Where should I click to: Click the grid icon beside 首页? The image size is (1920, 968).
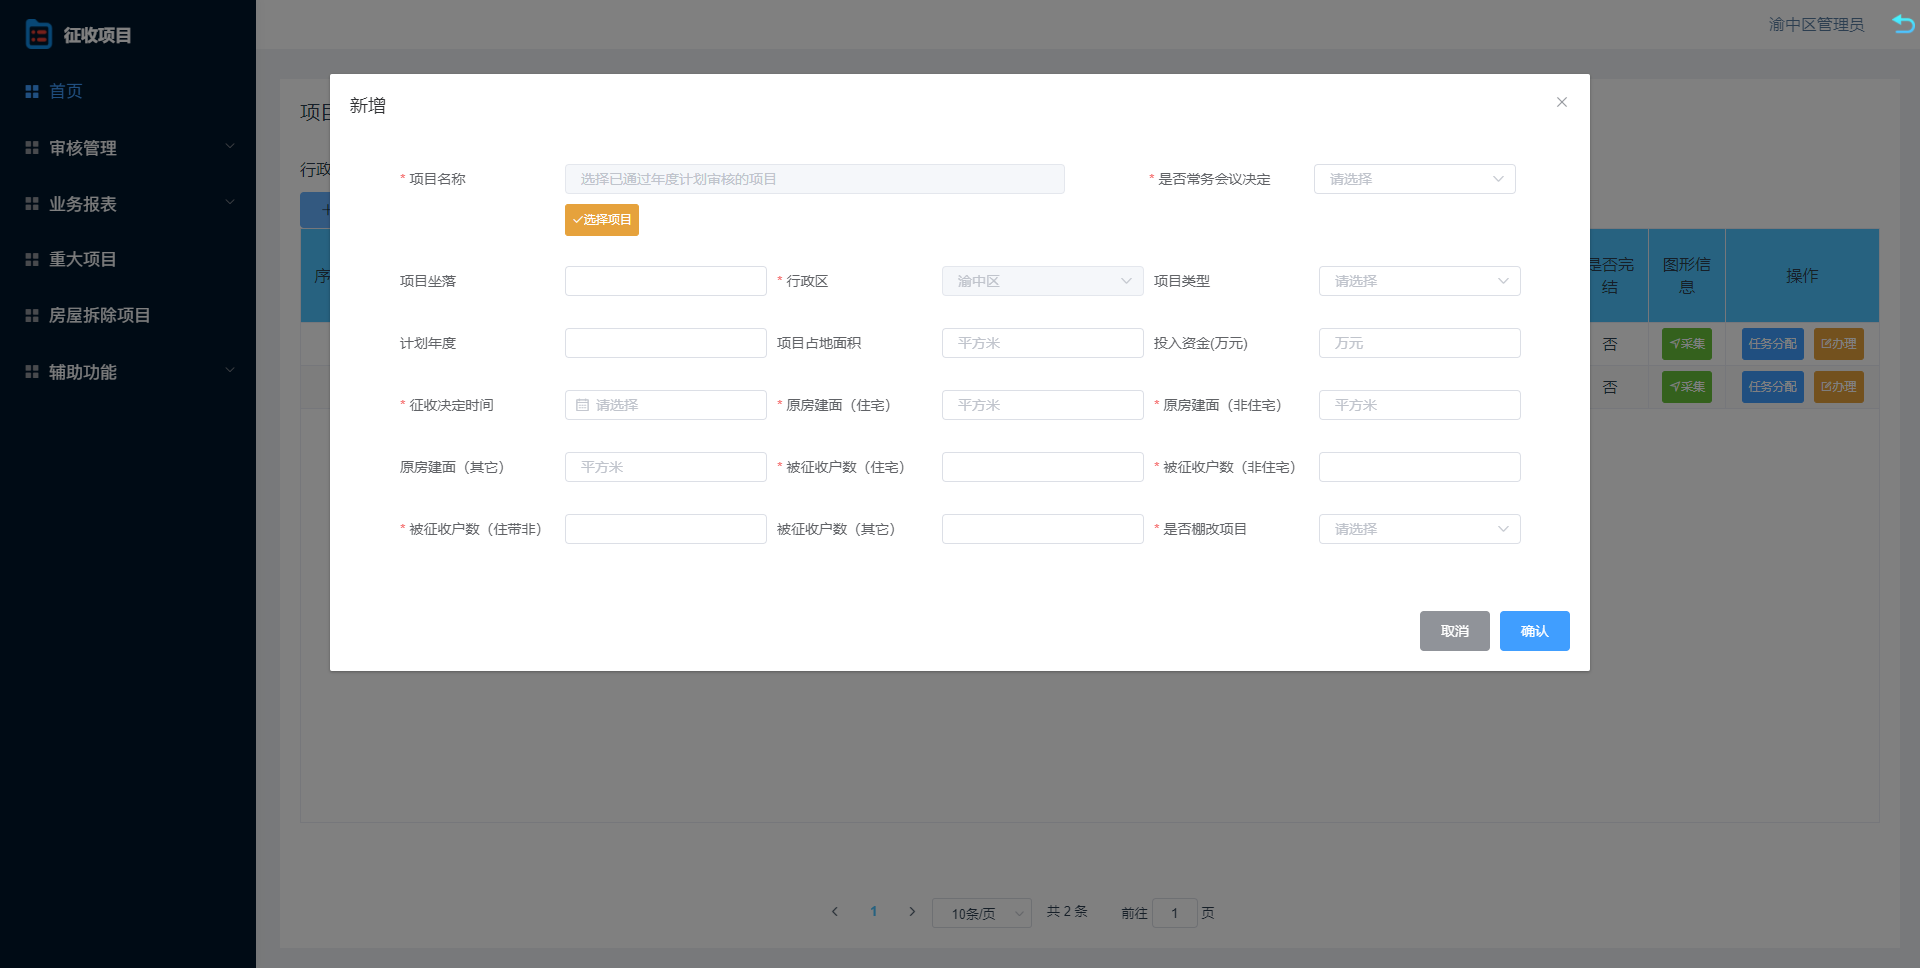click(32, 92)
